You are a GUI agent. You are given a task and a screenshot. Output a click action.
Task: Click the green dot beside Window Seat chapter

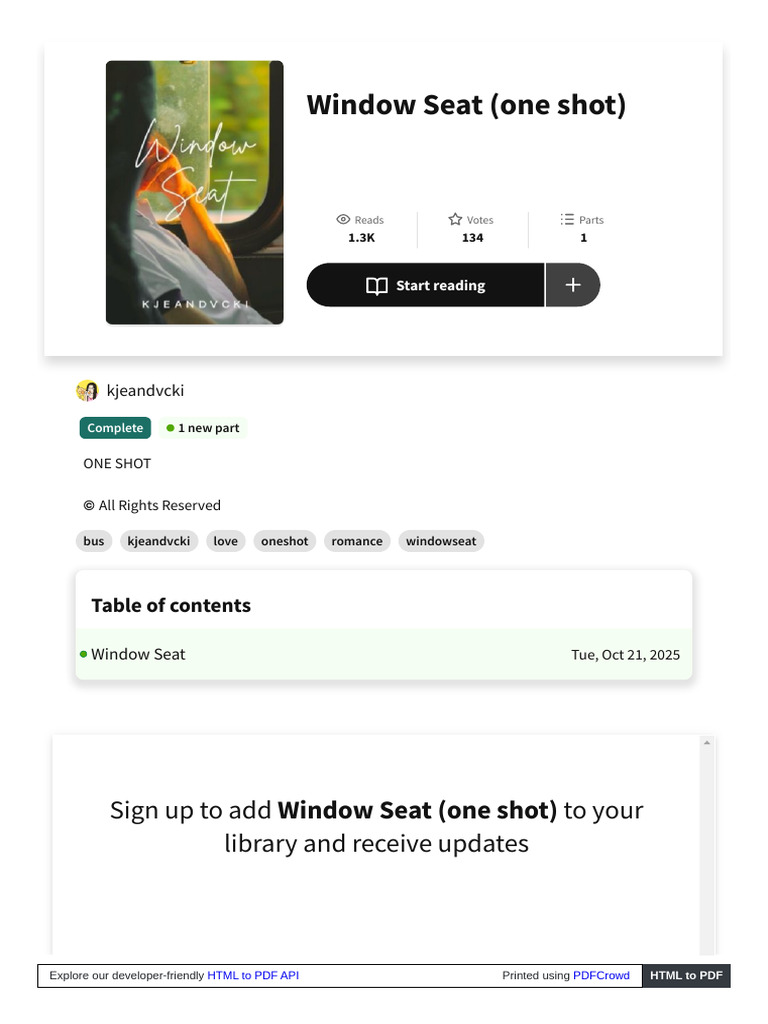point(84,654)
